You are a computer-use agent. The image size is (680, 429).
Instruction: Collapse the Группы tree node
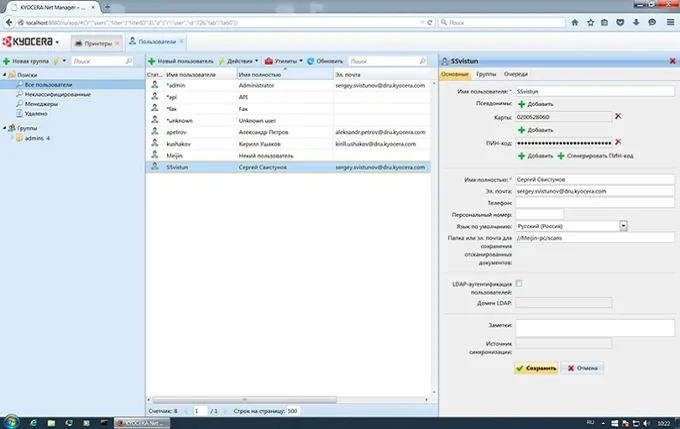pyautogui.click(x=5, y=128)
